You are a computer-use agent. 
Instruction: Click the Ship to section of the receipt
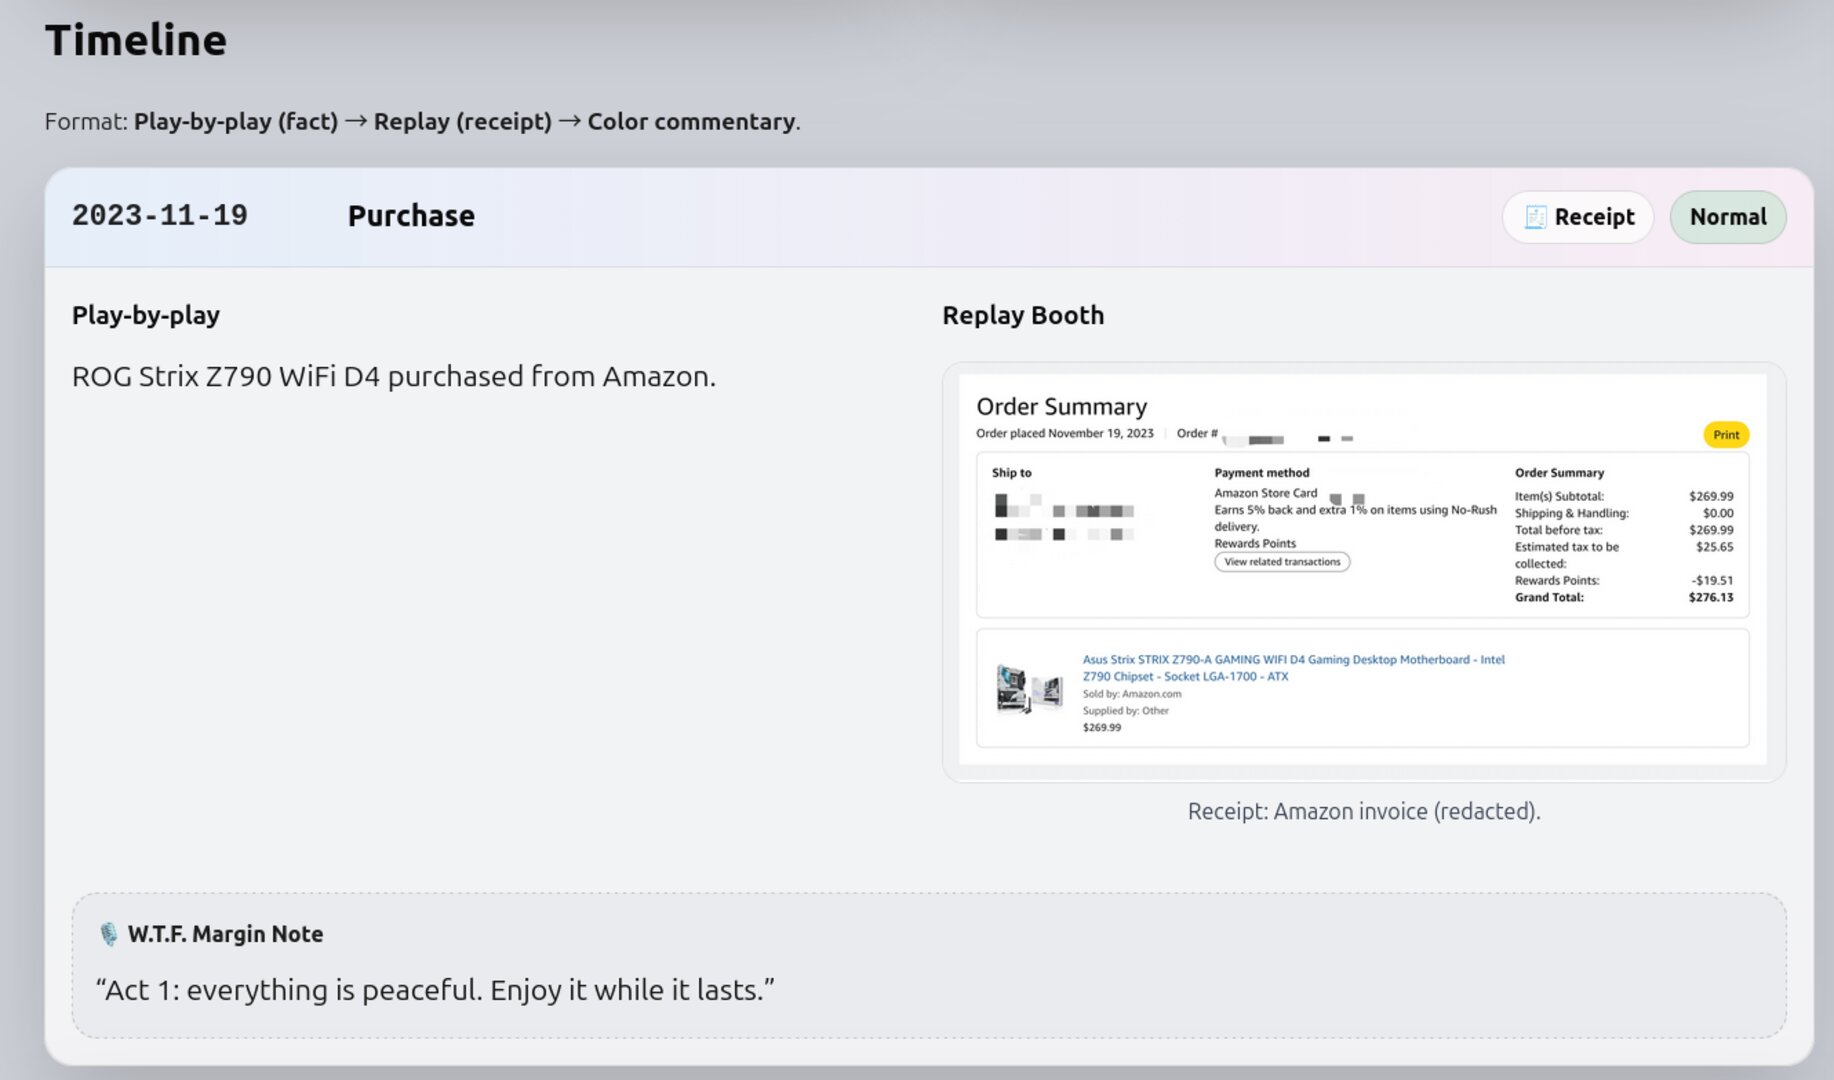click(1040, 500)
